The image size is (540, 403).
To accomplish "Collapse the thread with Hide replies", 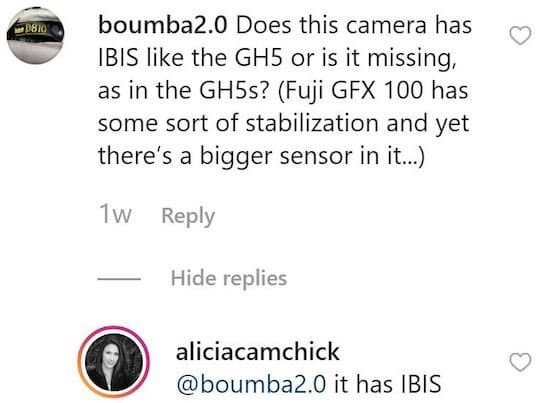I will 229,278.
